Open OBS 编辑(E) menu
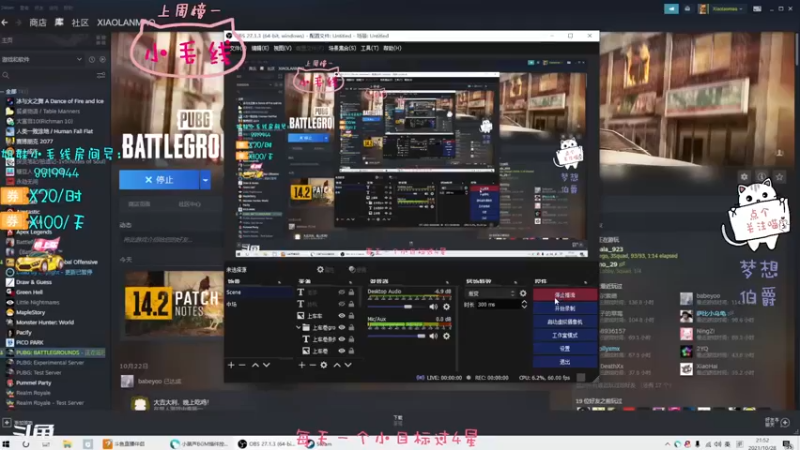Viewport: 800px width, 450px height. 260,48
